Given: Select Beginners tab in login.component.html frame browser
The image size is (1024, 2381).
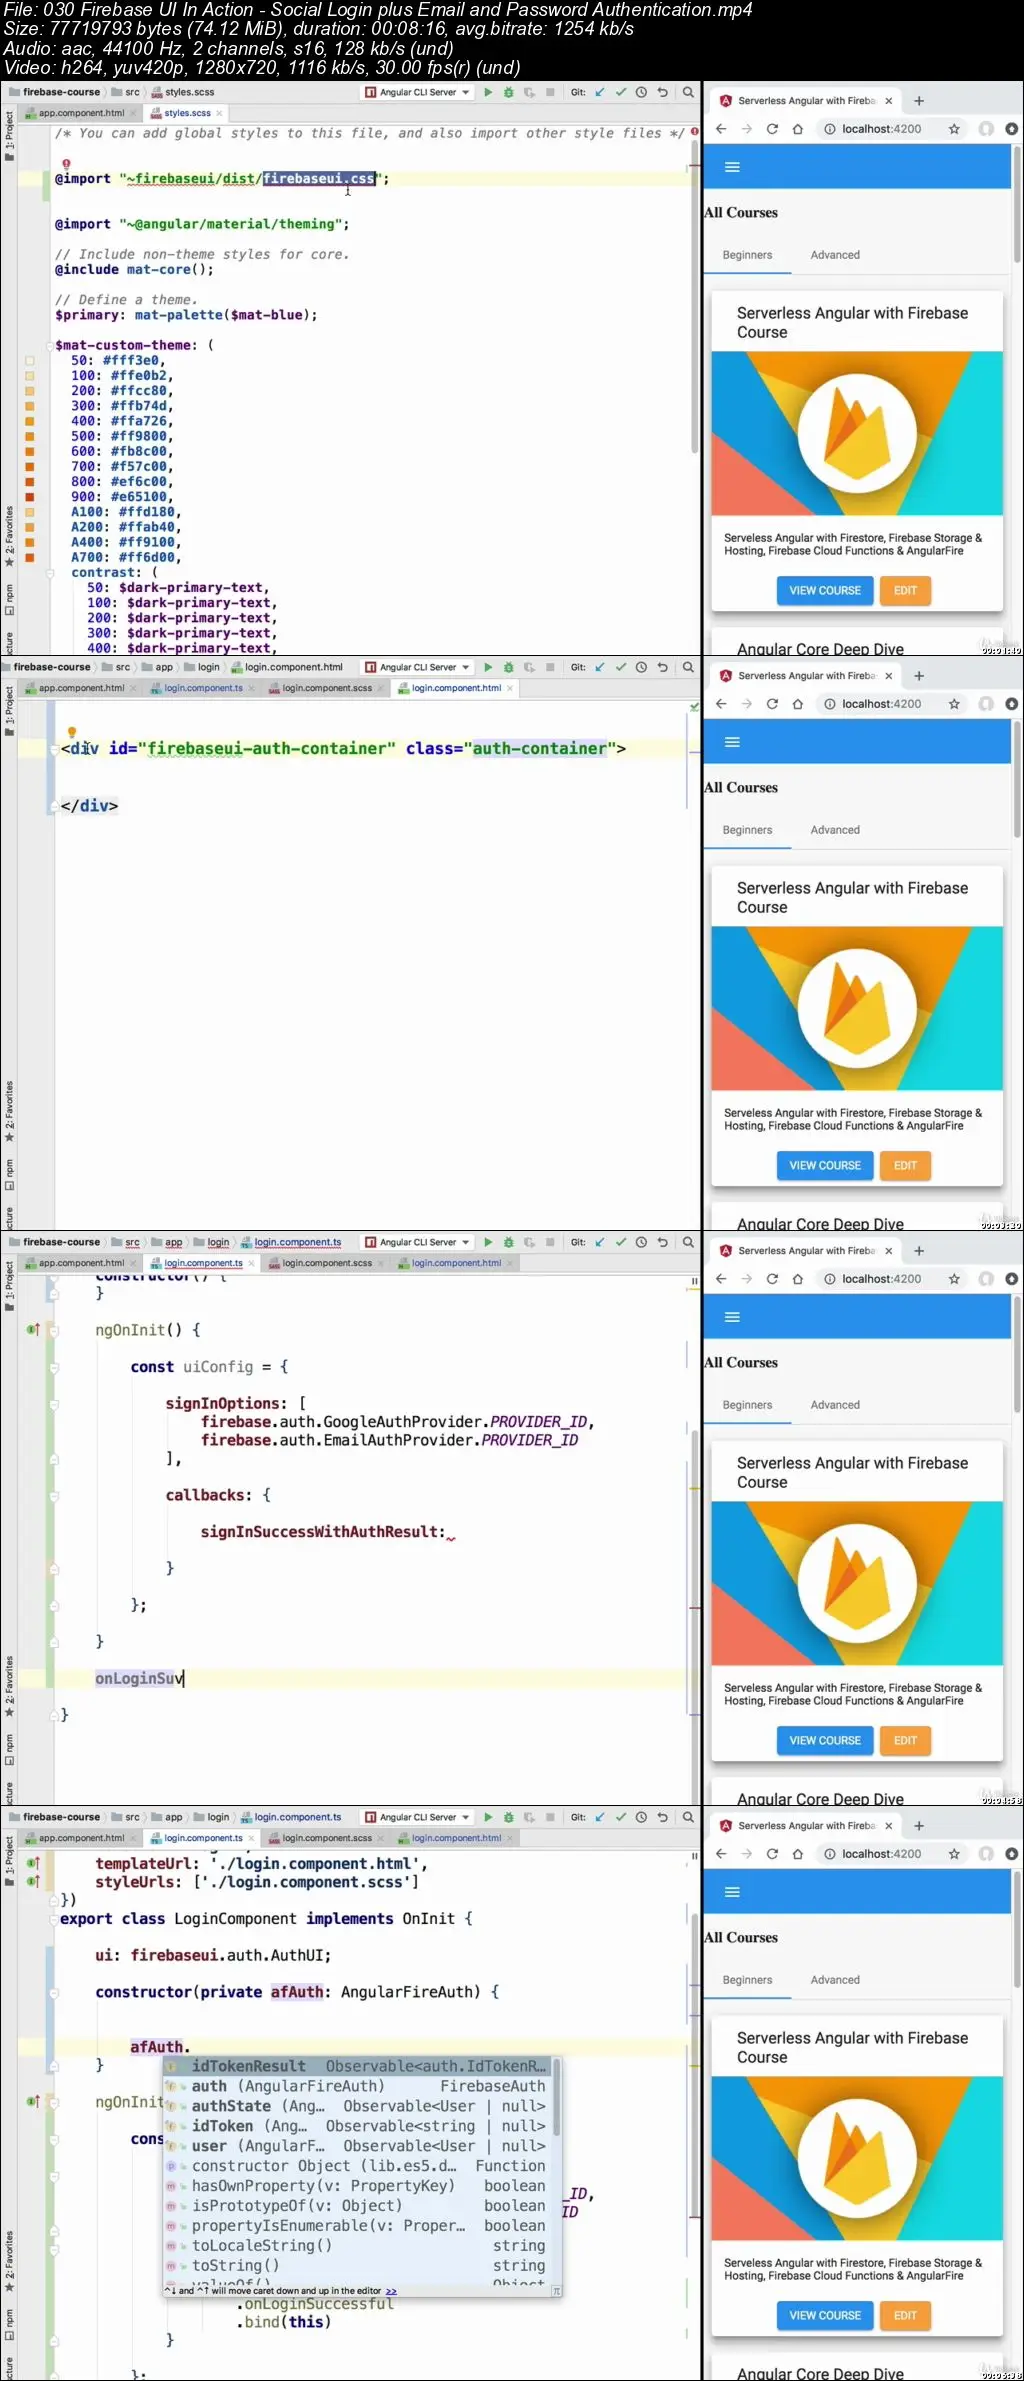Looking at the screenshot, I should click(747, 830).
